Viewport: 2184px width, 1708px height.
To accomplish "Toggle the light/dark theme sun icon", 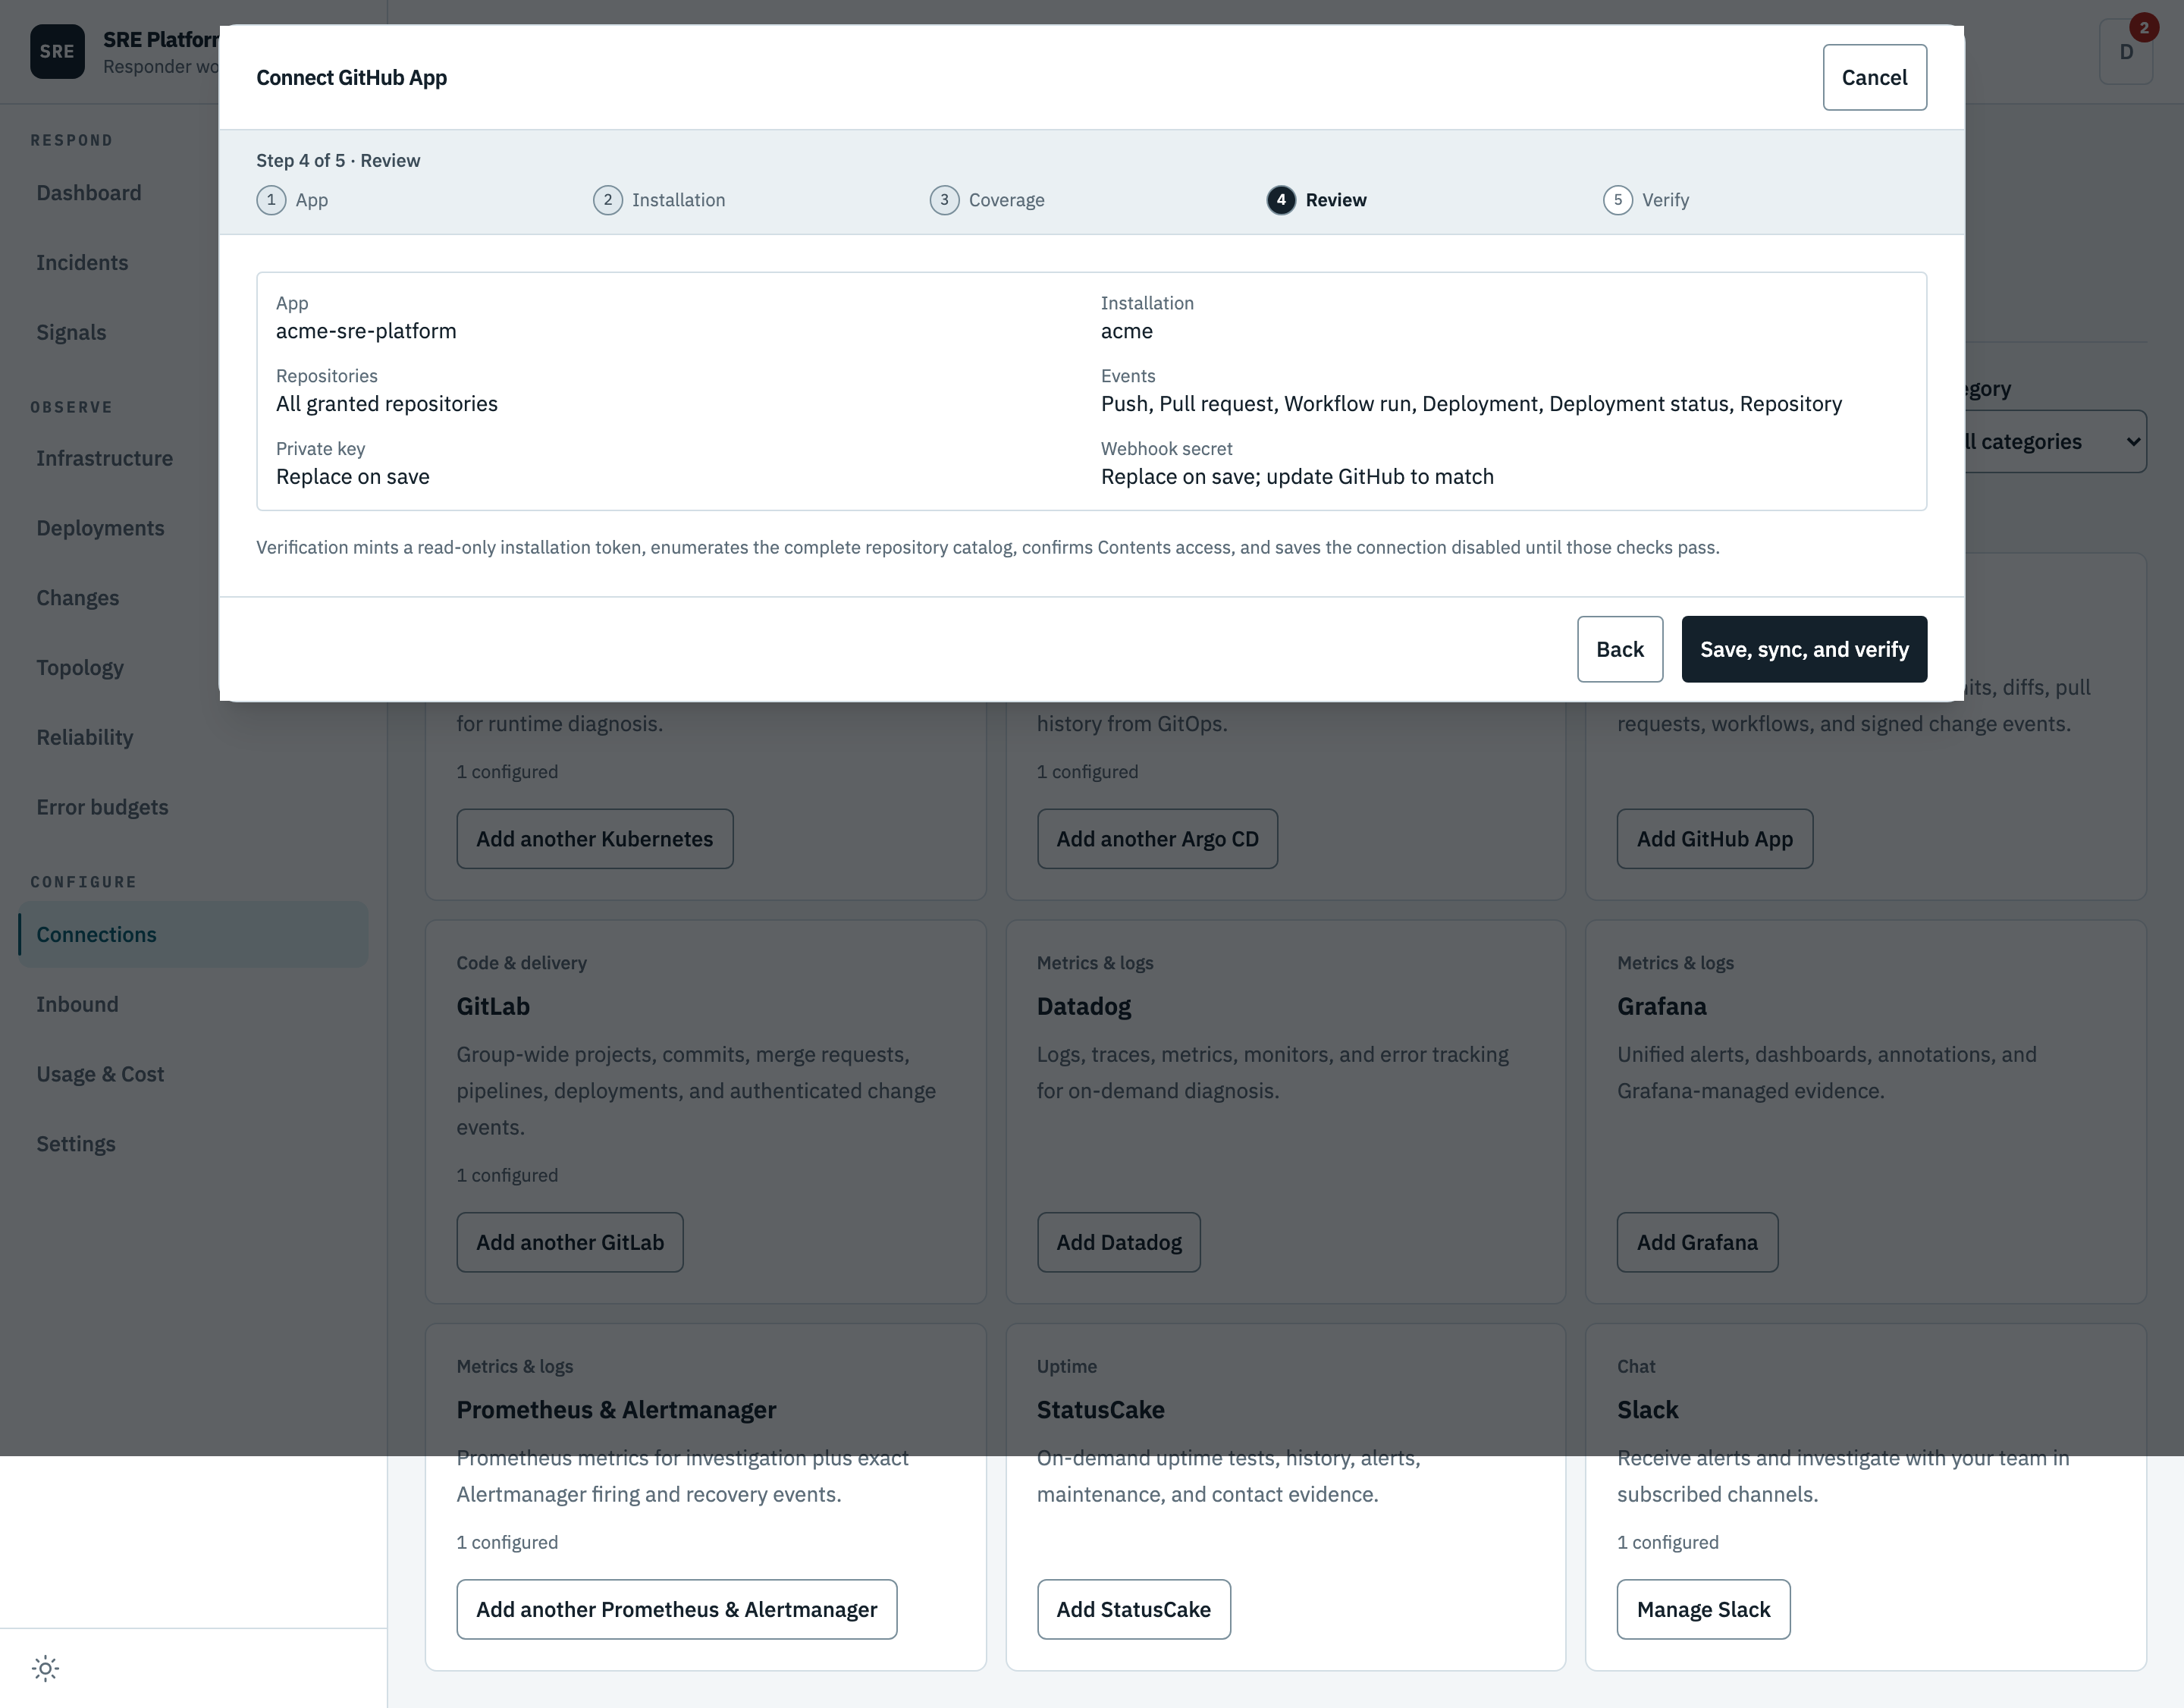I will (x=45, y=1668).
